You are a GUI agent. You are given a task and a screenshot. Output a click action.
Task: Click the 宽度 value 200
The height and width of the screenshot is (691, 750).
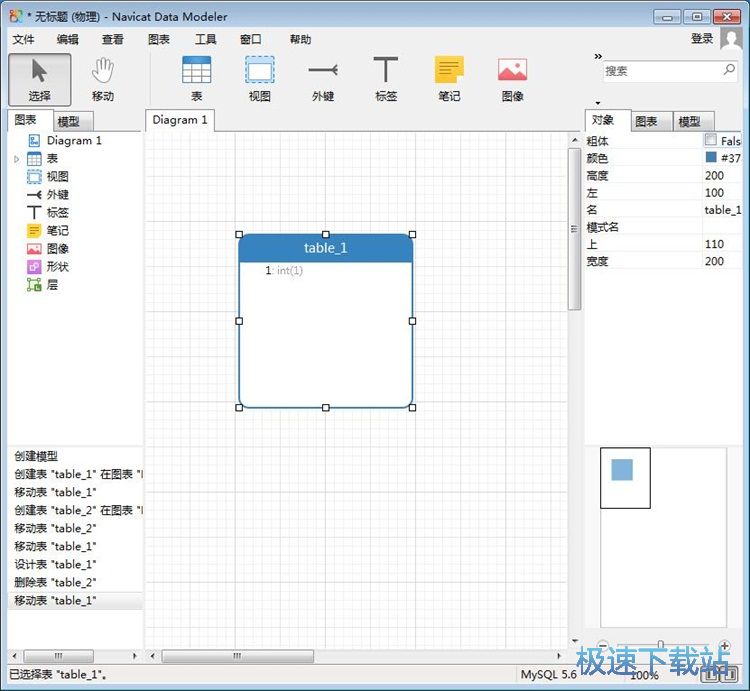(x=714, y=261)
